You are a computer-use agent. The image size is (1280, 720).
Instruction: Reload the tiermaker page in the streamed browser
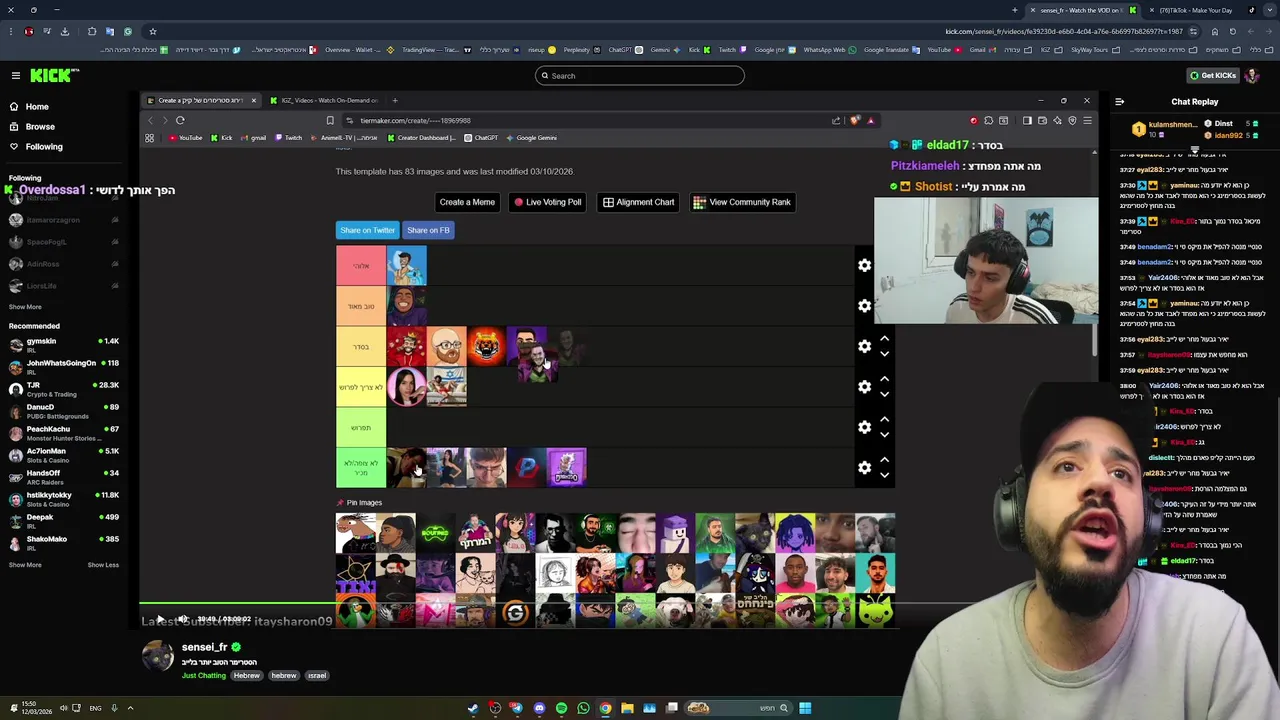coord(180,120)
